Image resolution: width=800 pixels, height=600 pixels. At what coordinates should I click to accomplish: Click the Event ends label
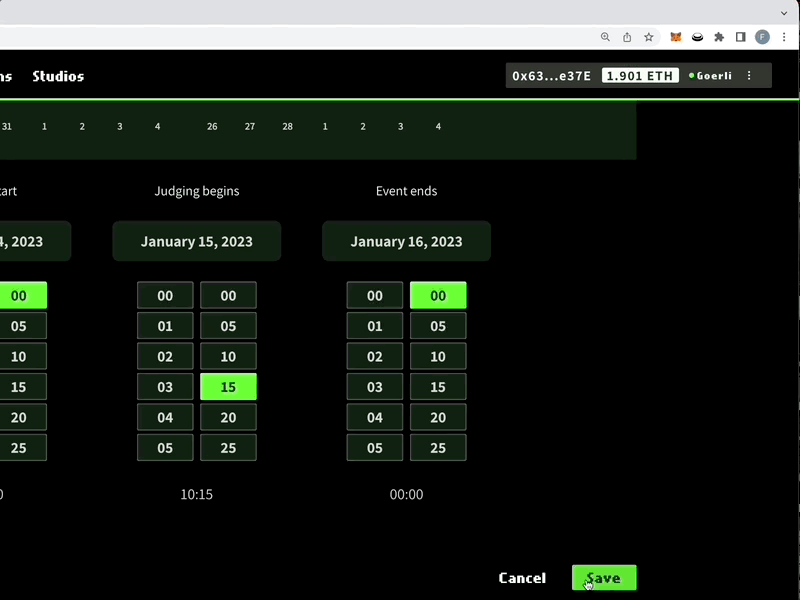pyautogui.click(x=406, y=191)
